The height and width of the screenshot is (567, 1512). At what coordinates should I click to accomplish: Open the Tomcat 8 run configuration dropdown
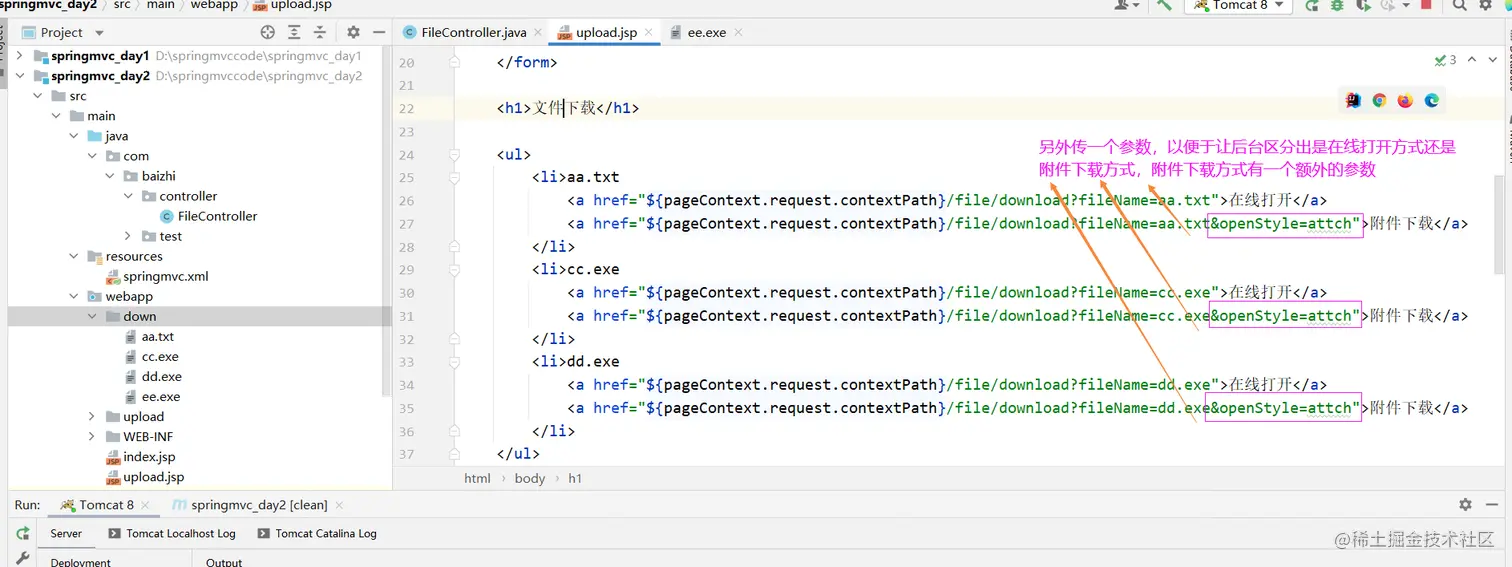[x=1239, y=5]
